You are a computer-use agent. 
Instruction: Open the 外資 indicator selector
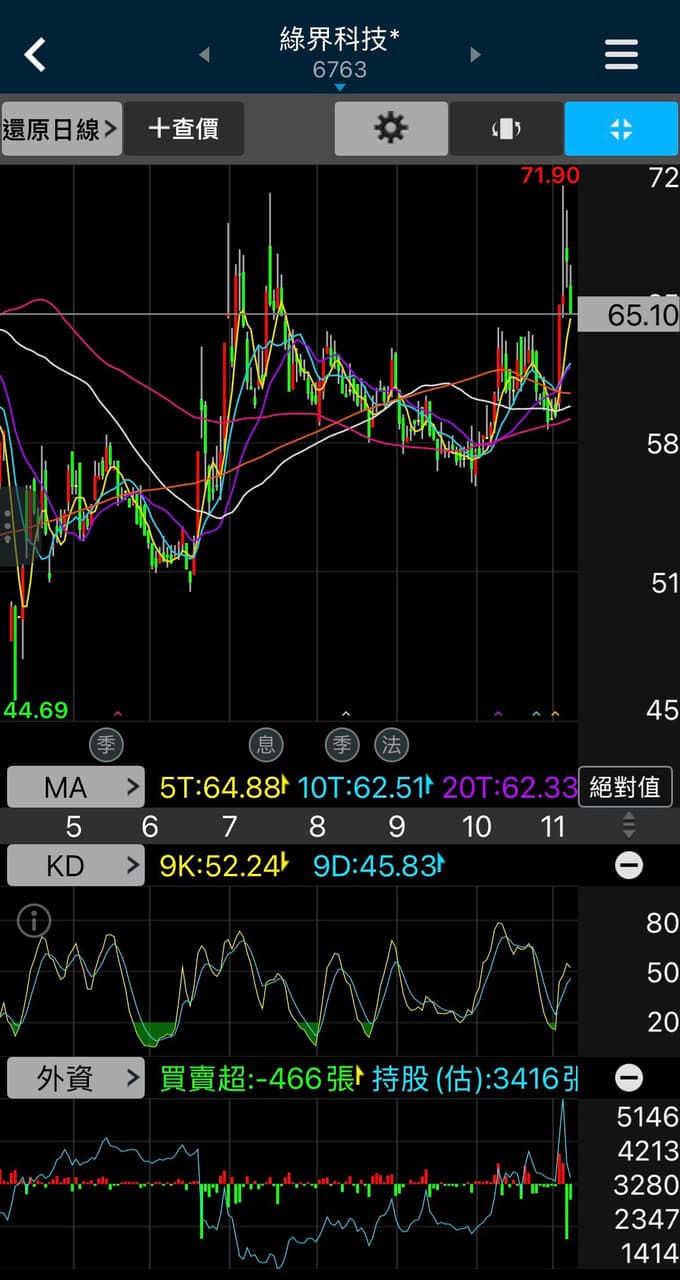point(77,1078)
